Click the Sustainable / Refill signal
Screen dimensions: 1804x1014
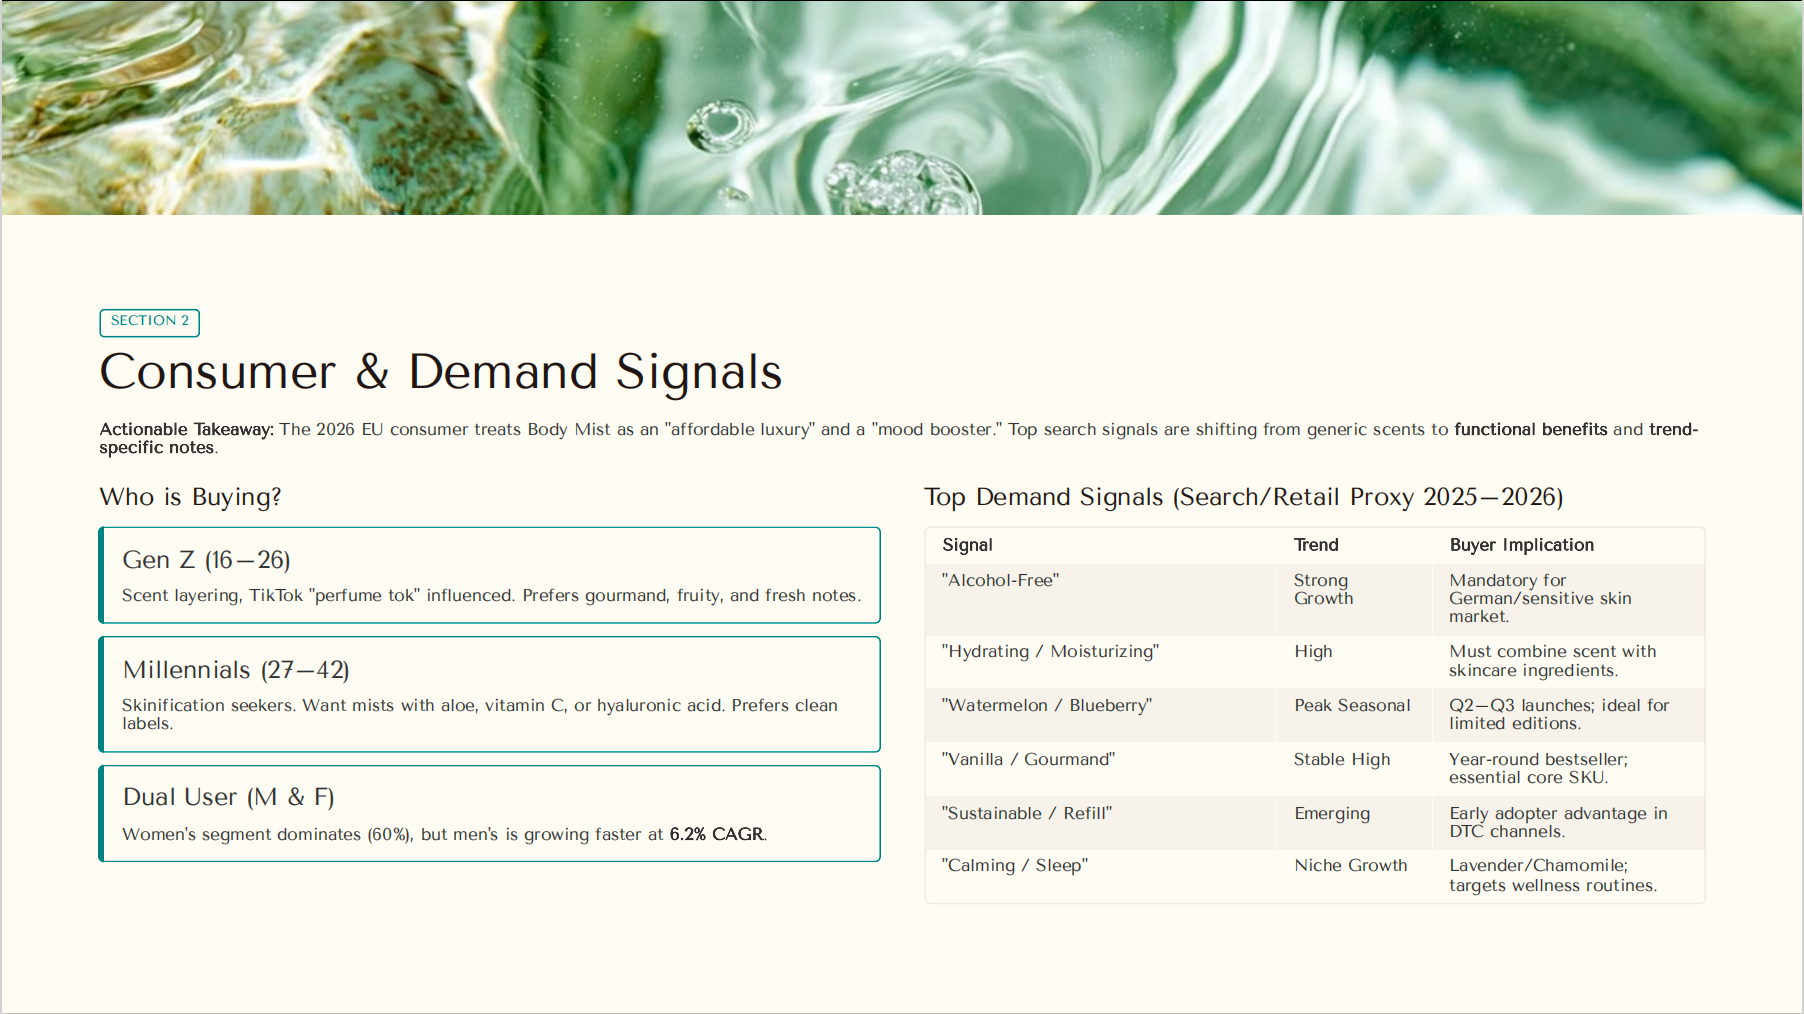pos(1025,813)
